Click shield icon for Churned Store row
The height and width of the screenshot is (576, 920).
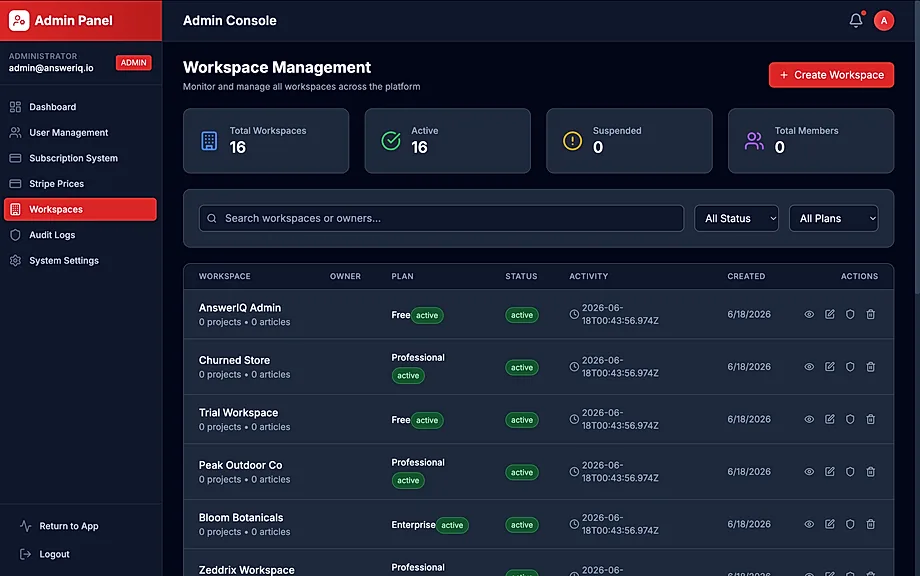850,367
